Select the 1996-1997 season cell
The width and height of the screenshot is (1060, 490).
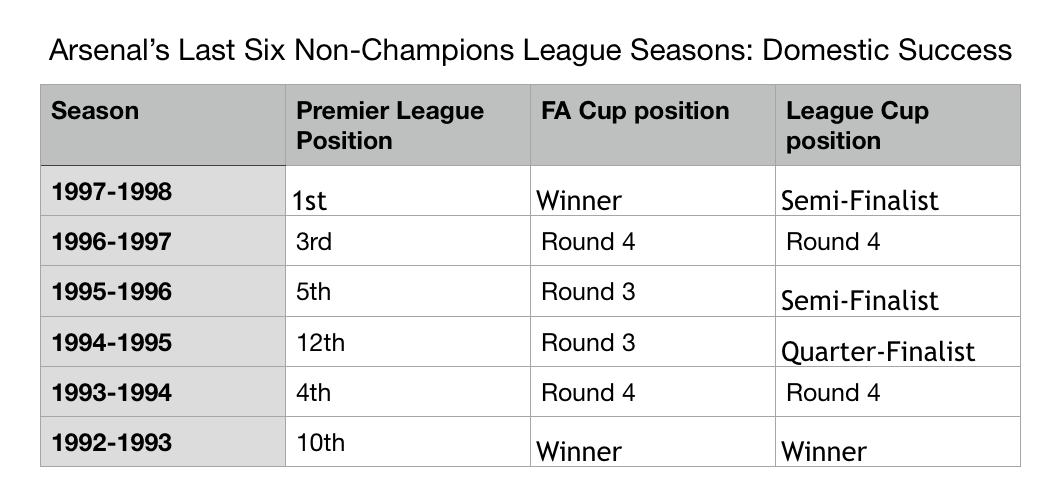(x=163, y=241)
